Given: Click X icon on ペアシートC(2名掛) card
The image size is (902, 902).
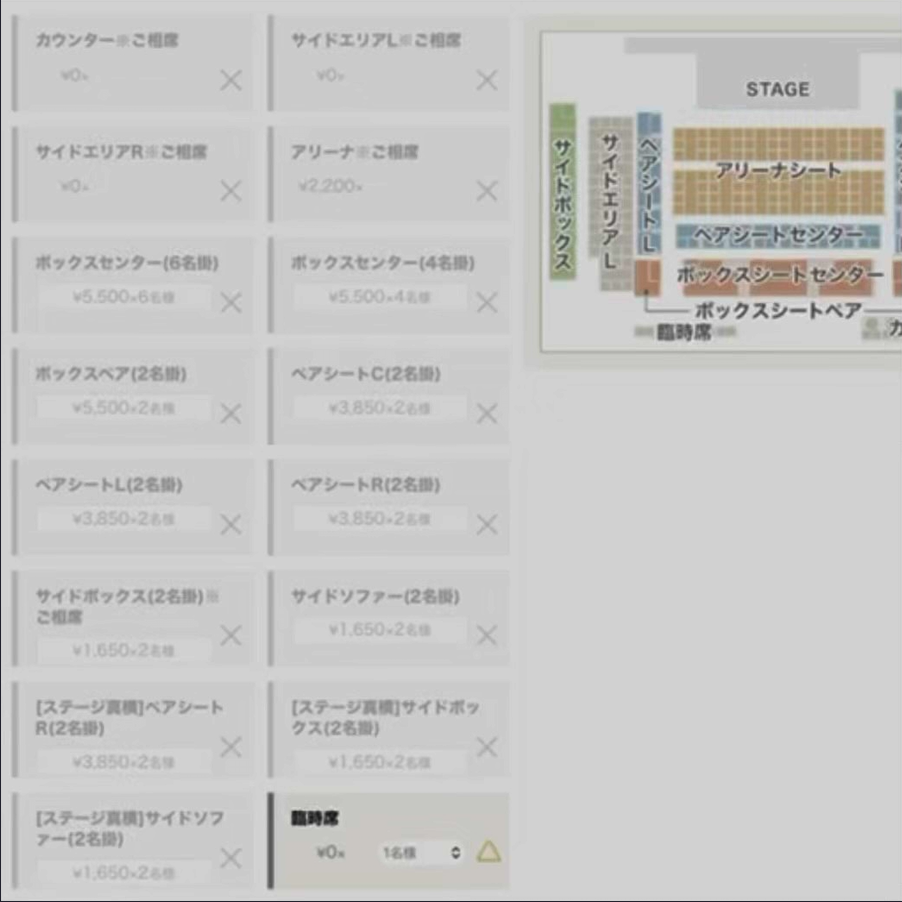Looking at the screenshot, I should (x=487, y=413).
